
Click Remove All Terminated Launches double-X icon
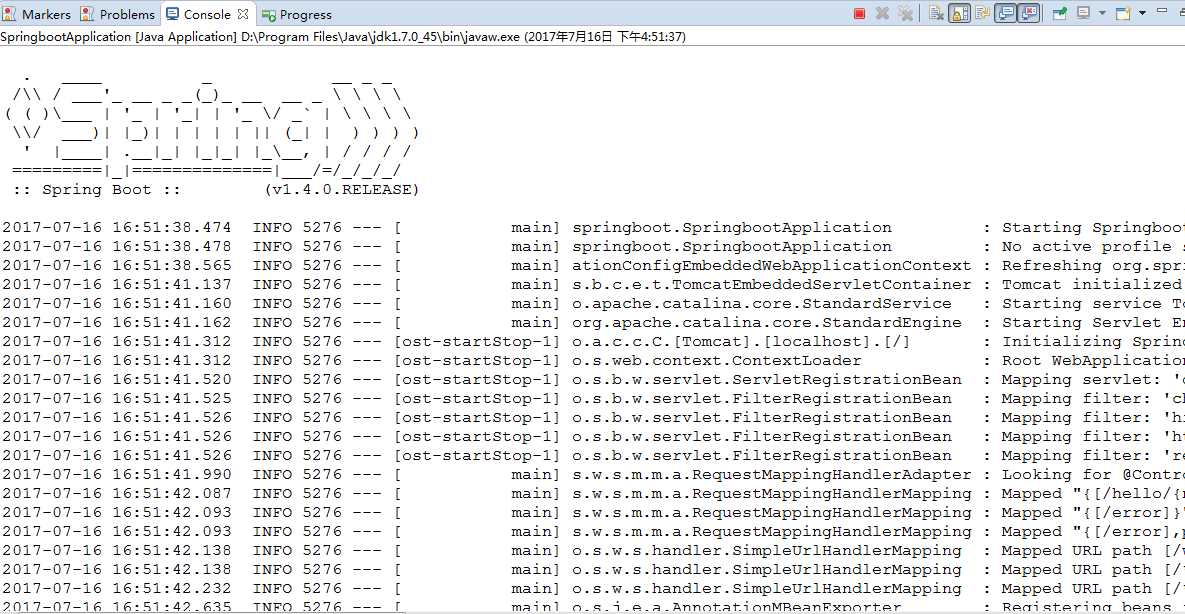click(x=905, y=14)
